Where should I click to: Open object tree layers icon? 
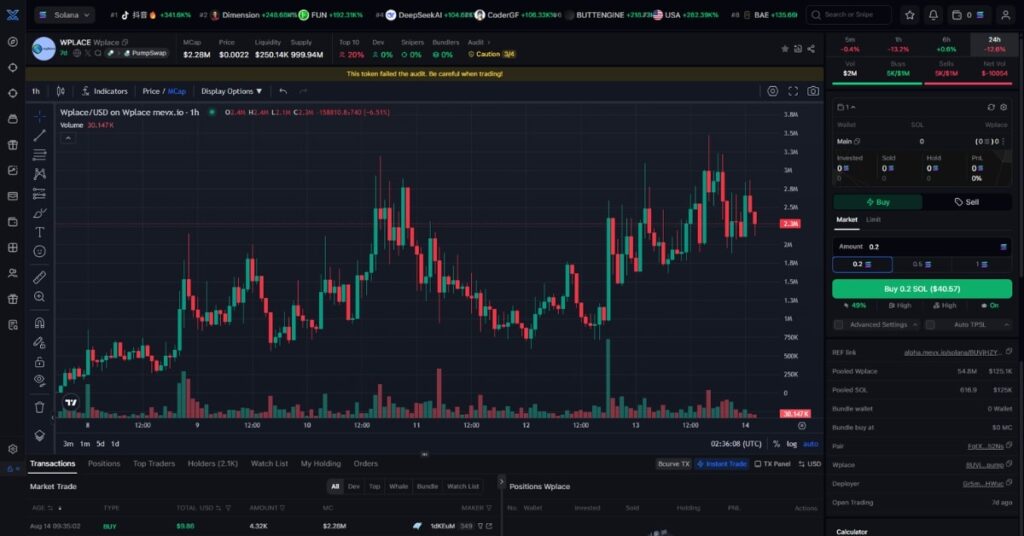pos(40,435)
